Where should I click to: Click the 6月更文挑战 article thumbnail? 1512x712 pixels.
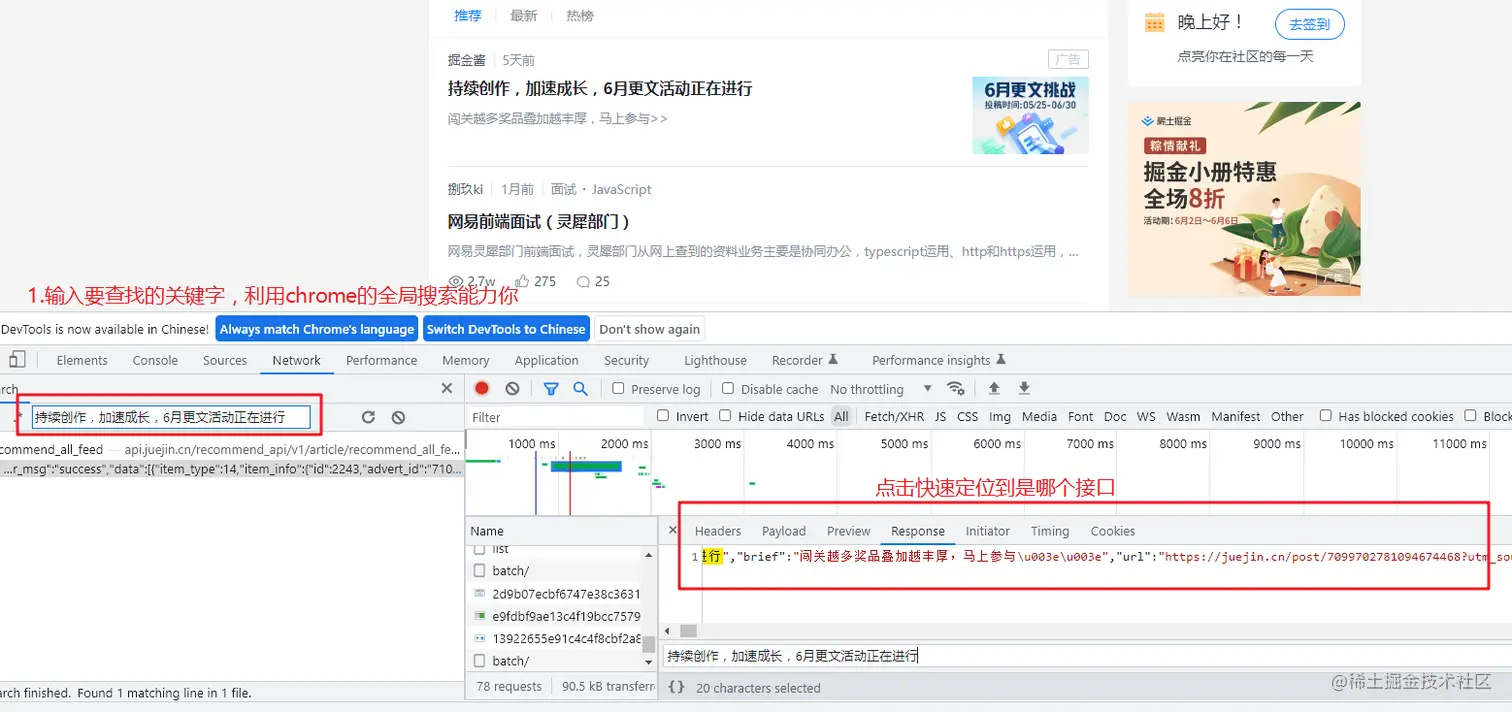click(1030, 115)
